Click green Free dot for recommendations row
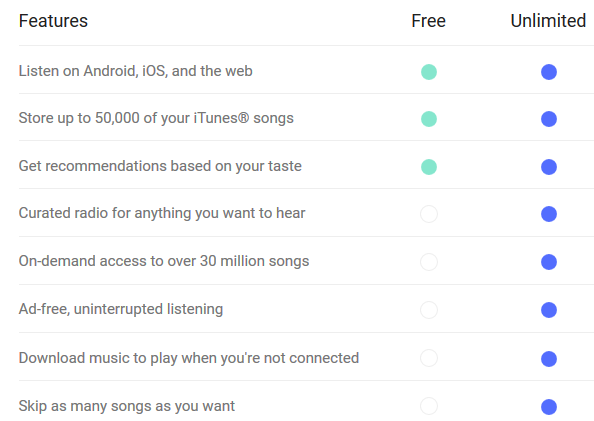The image size is (594, 421). 429,167
